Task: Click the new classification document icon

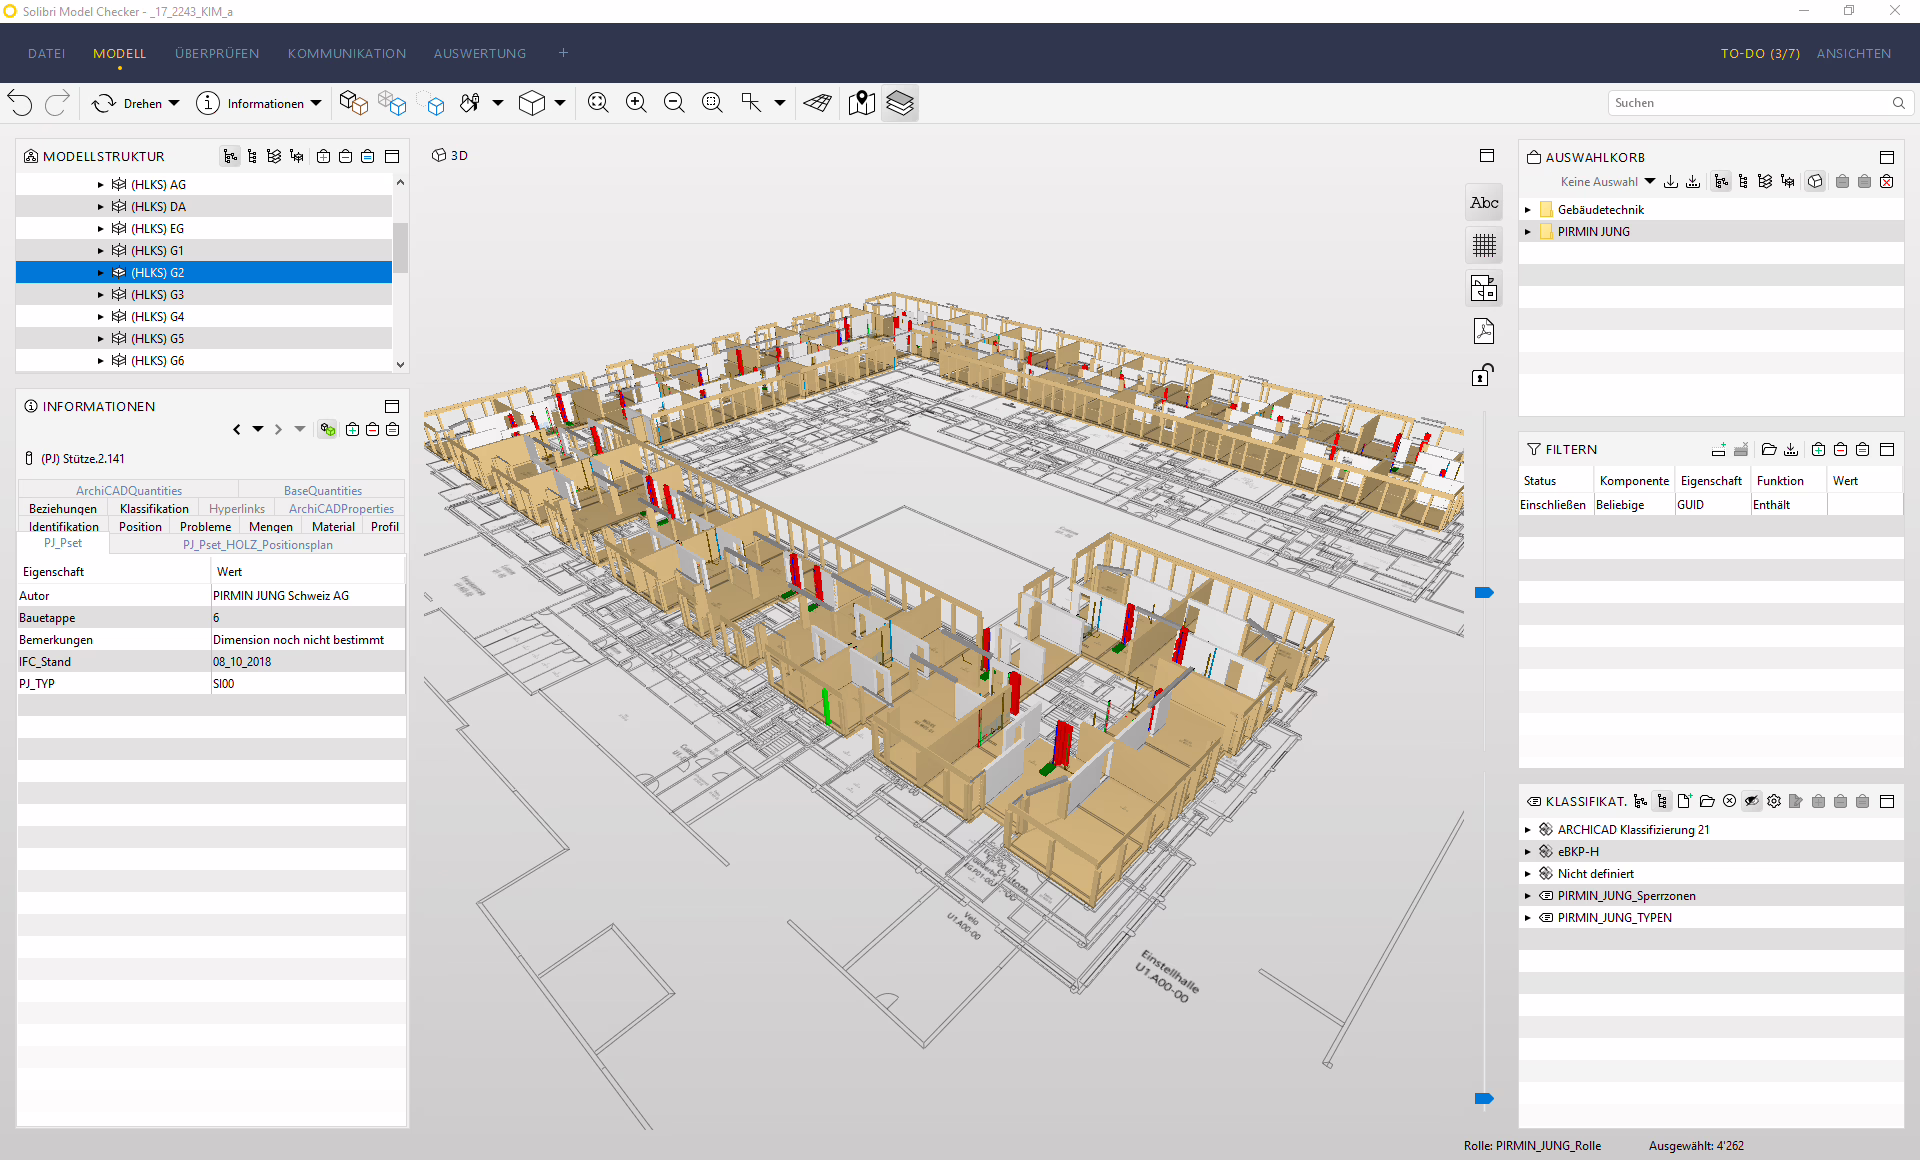Action: pyautogui.click(x=1685, y=801)
